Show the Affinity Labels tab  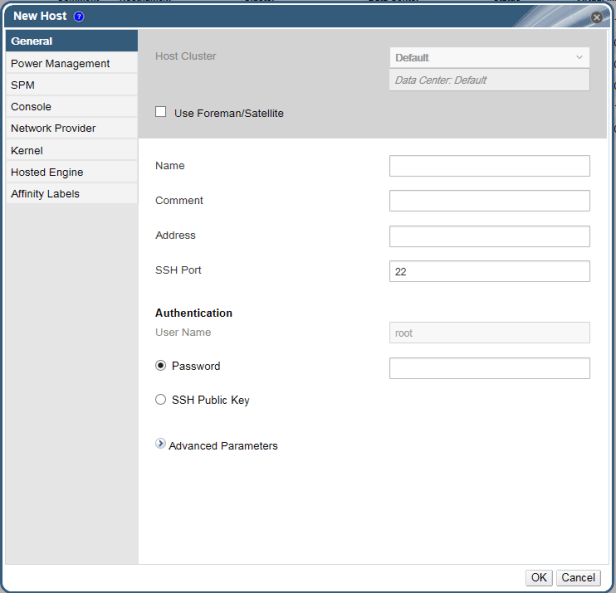coord(71,194)
